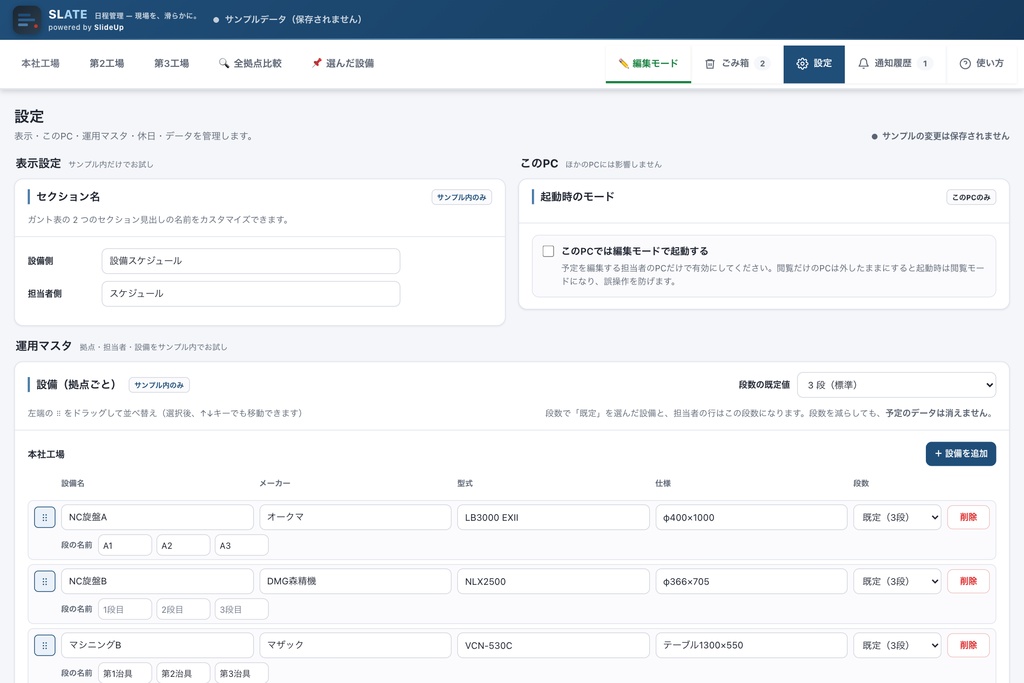Click the bell icon for 通知履歴
This screenshot has height=683, width=1024.
[863, 63]
